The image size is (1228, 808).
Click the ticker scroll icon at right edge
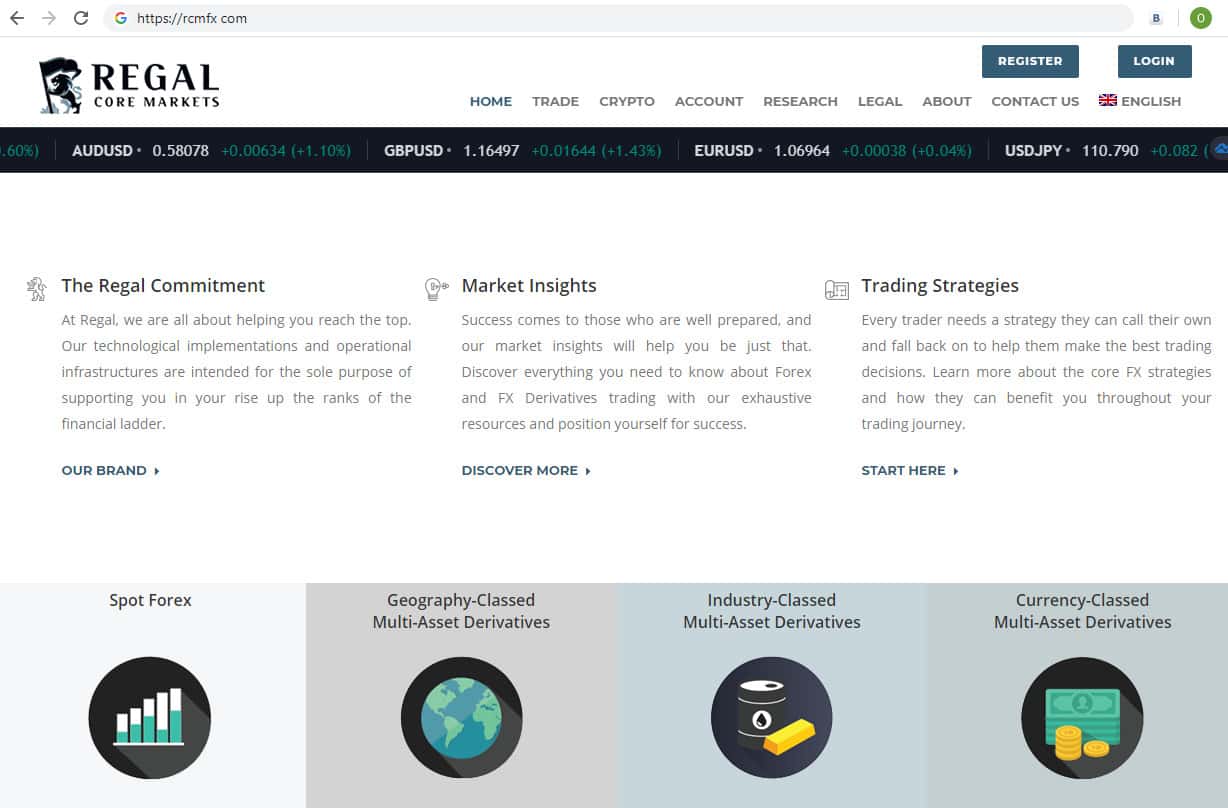1219,150
